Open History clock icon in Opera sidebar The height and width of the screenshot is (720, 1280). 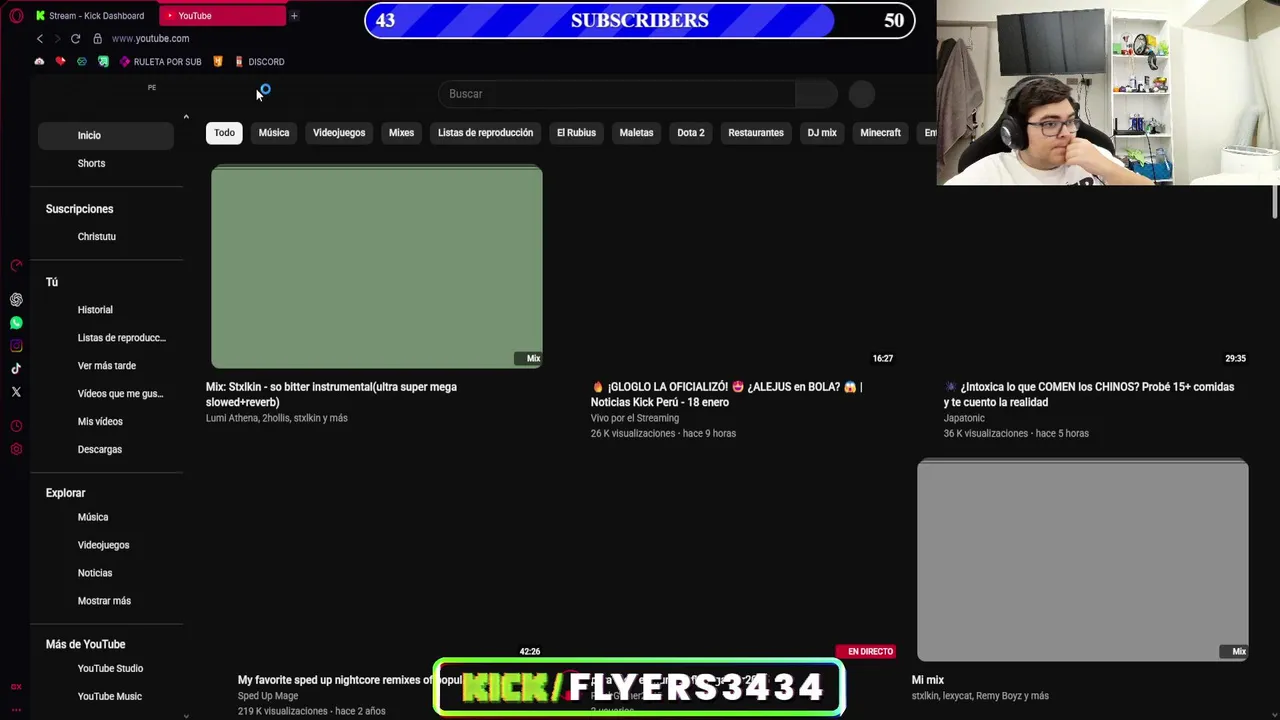[x=16, y=426]
